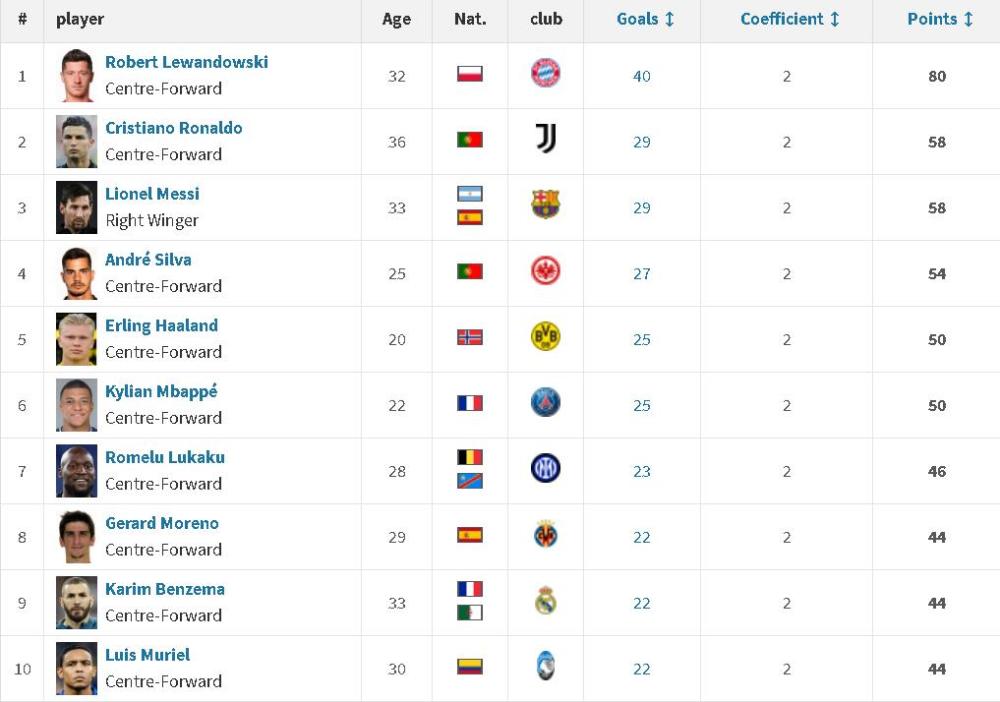1000x702 pixels.
Task: Click the Villarreal club crest
Action: click(545, 534)
